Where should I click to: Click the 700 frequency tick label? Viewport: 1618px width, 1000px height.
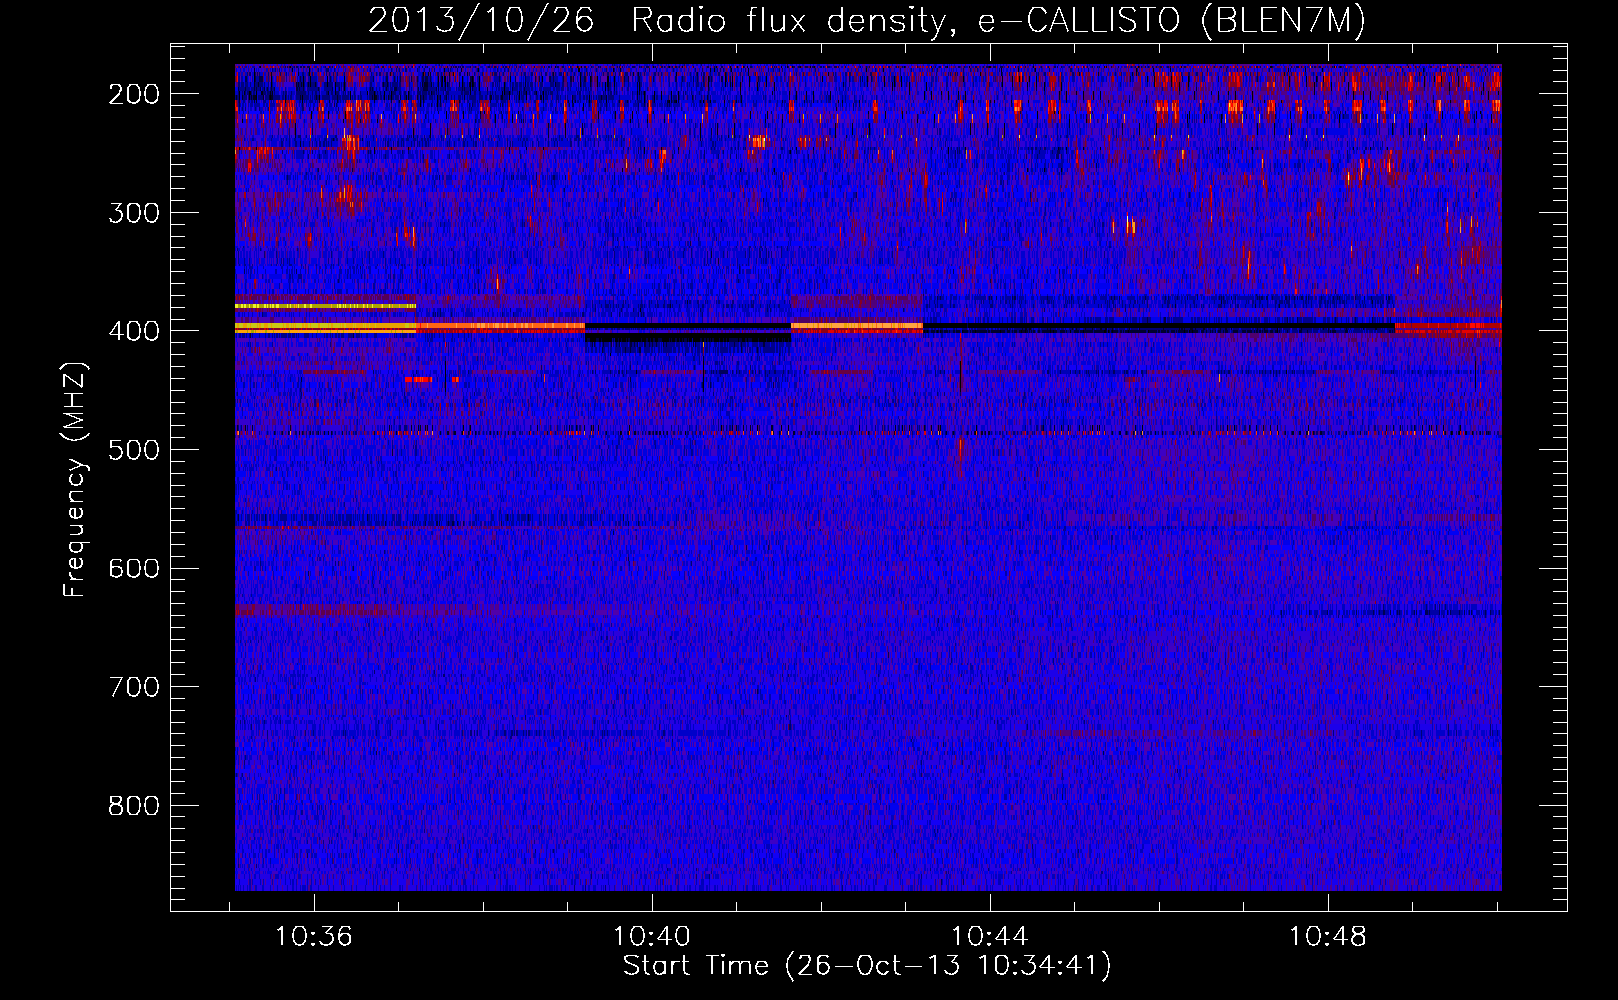pyautogui.click(x=134, y=687)
